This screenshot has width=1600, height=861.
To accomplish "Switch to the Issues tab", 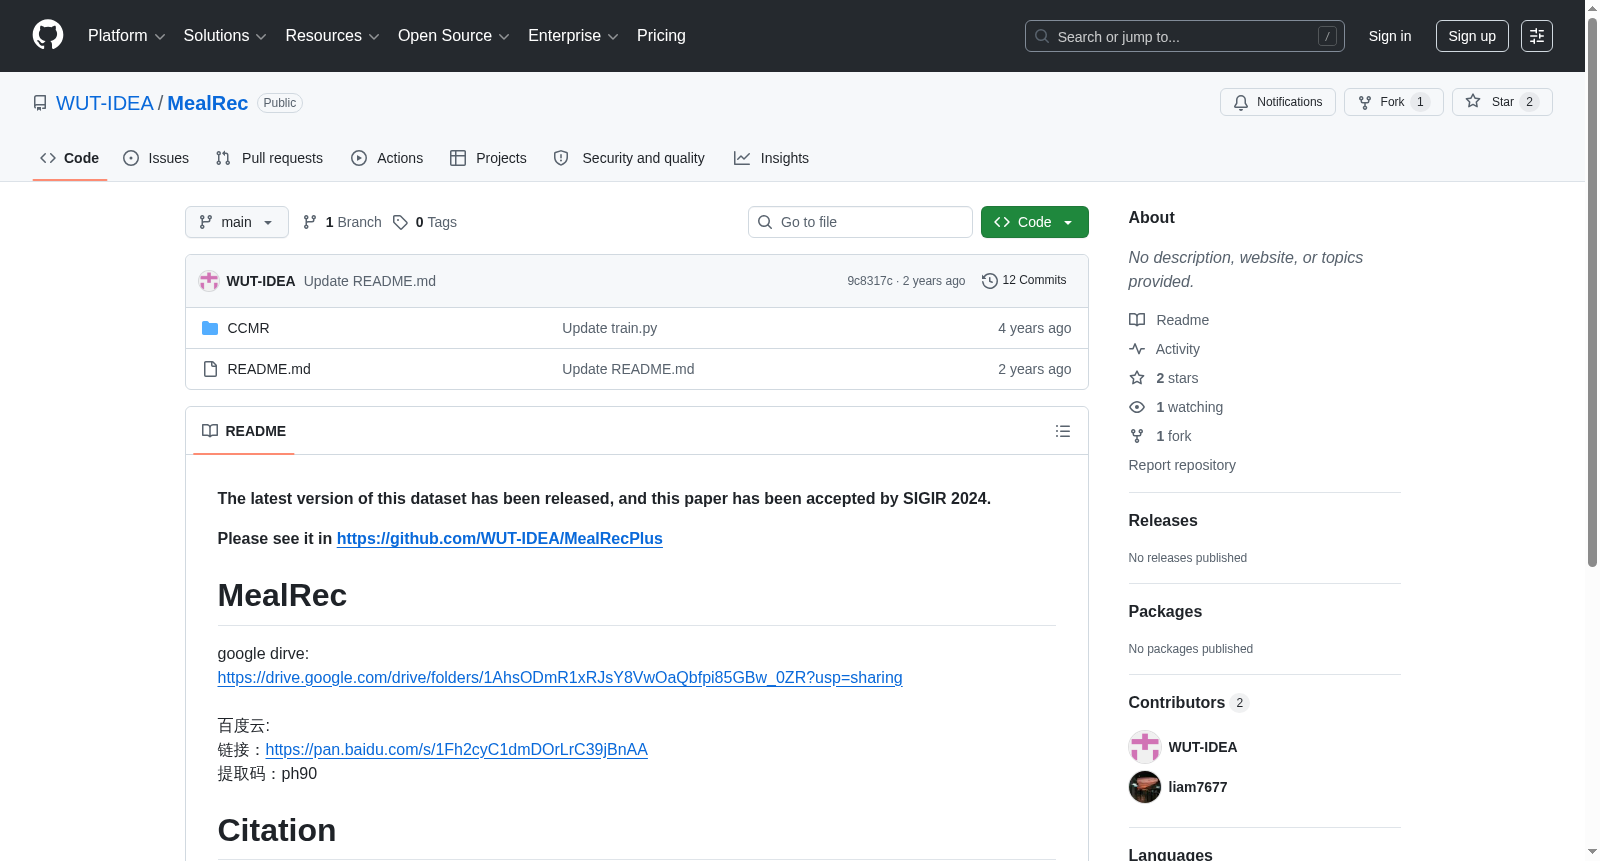I will [156, 158].
